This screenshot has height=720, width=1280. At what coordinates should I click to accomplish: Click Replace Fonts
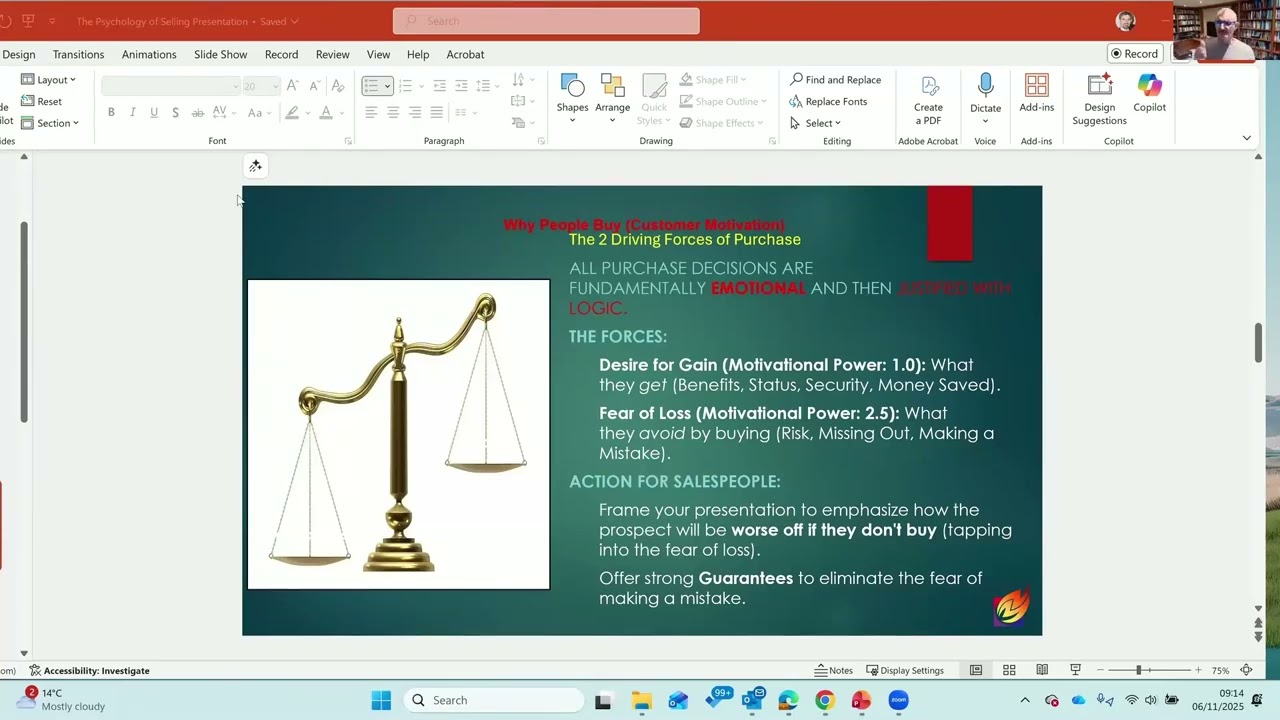point(828,101)
